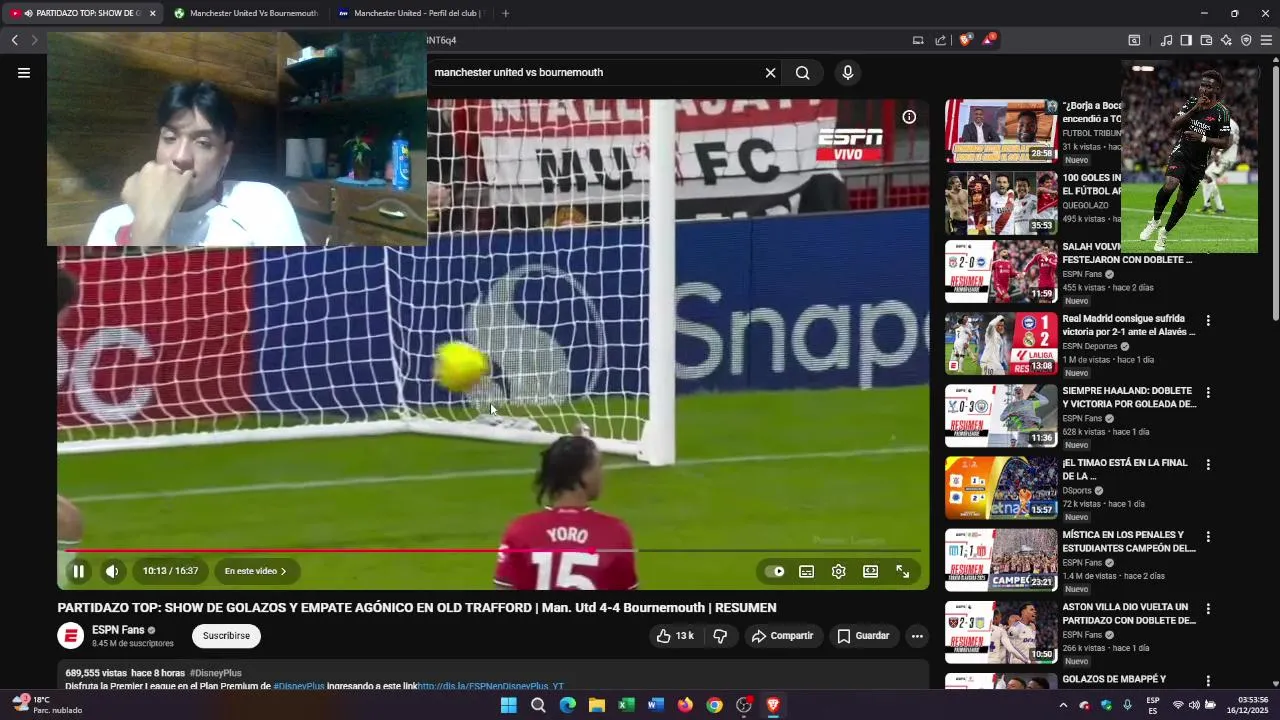Screen dimensions: 1280x720
Task: Open the info card icon on video
Action: [x=909, y=117]
